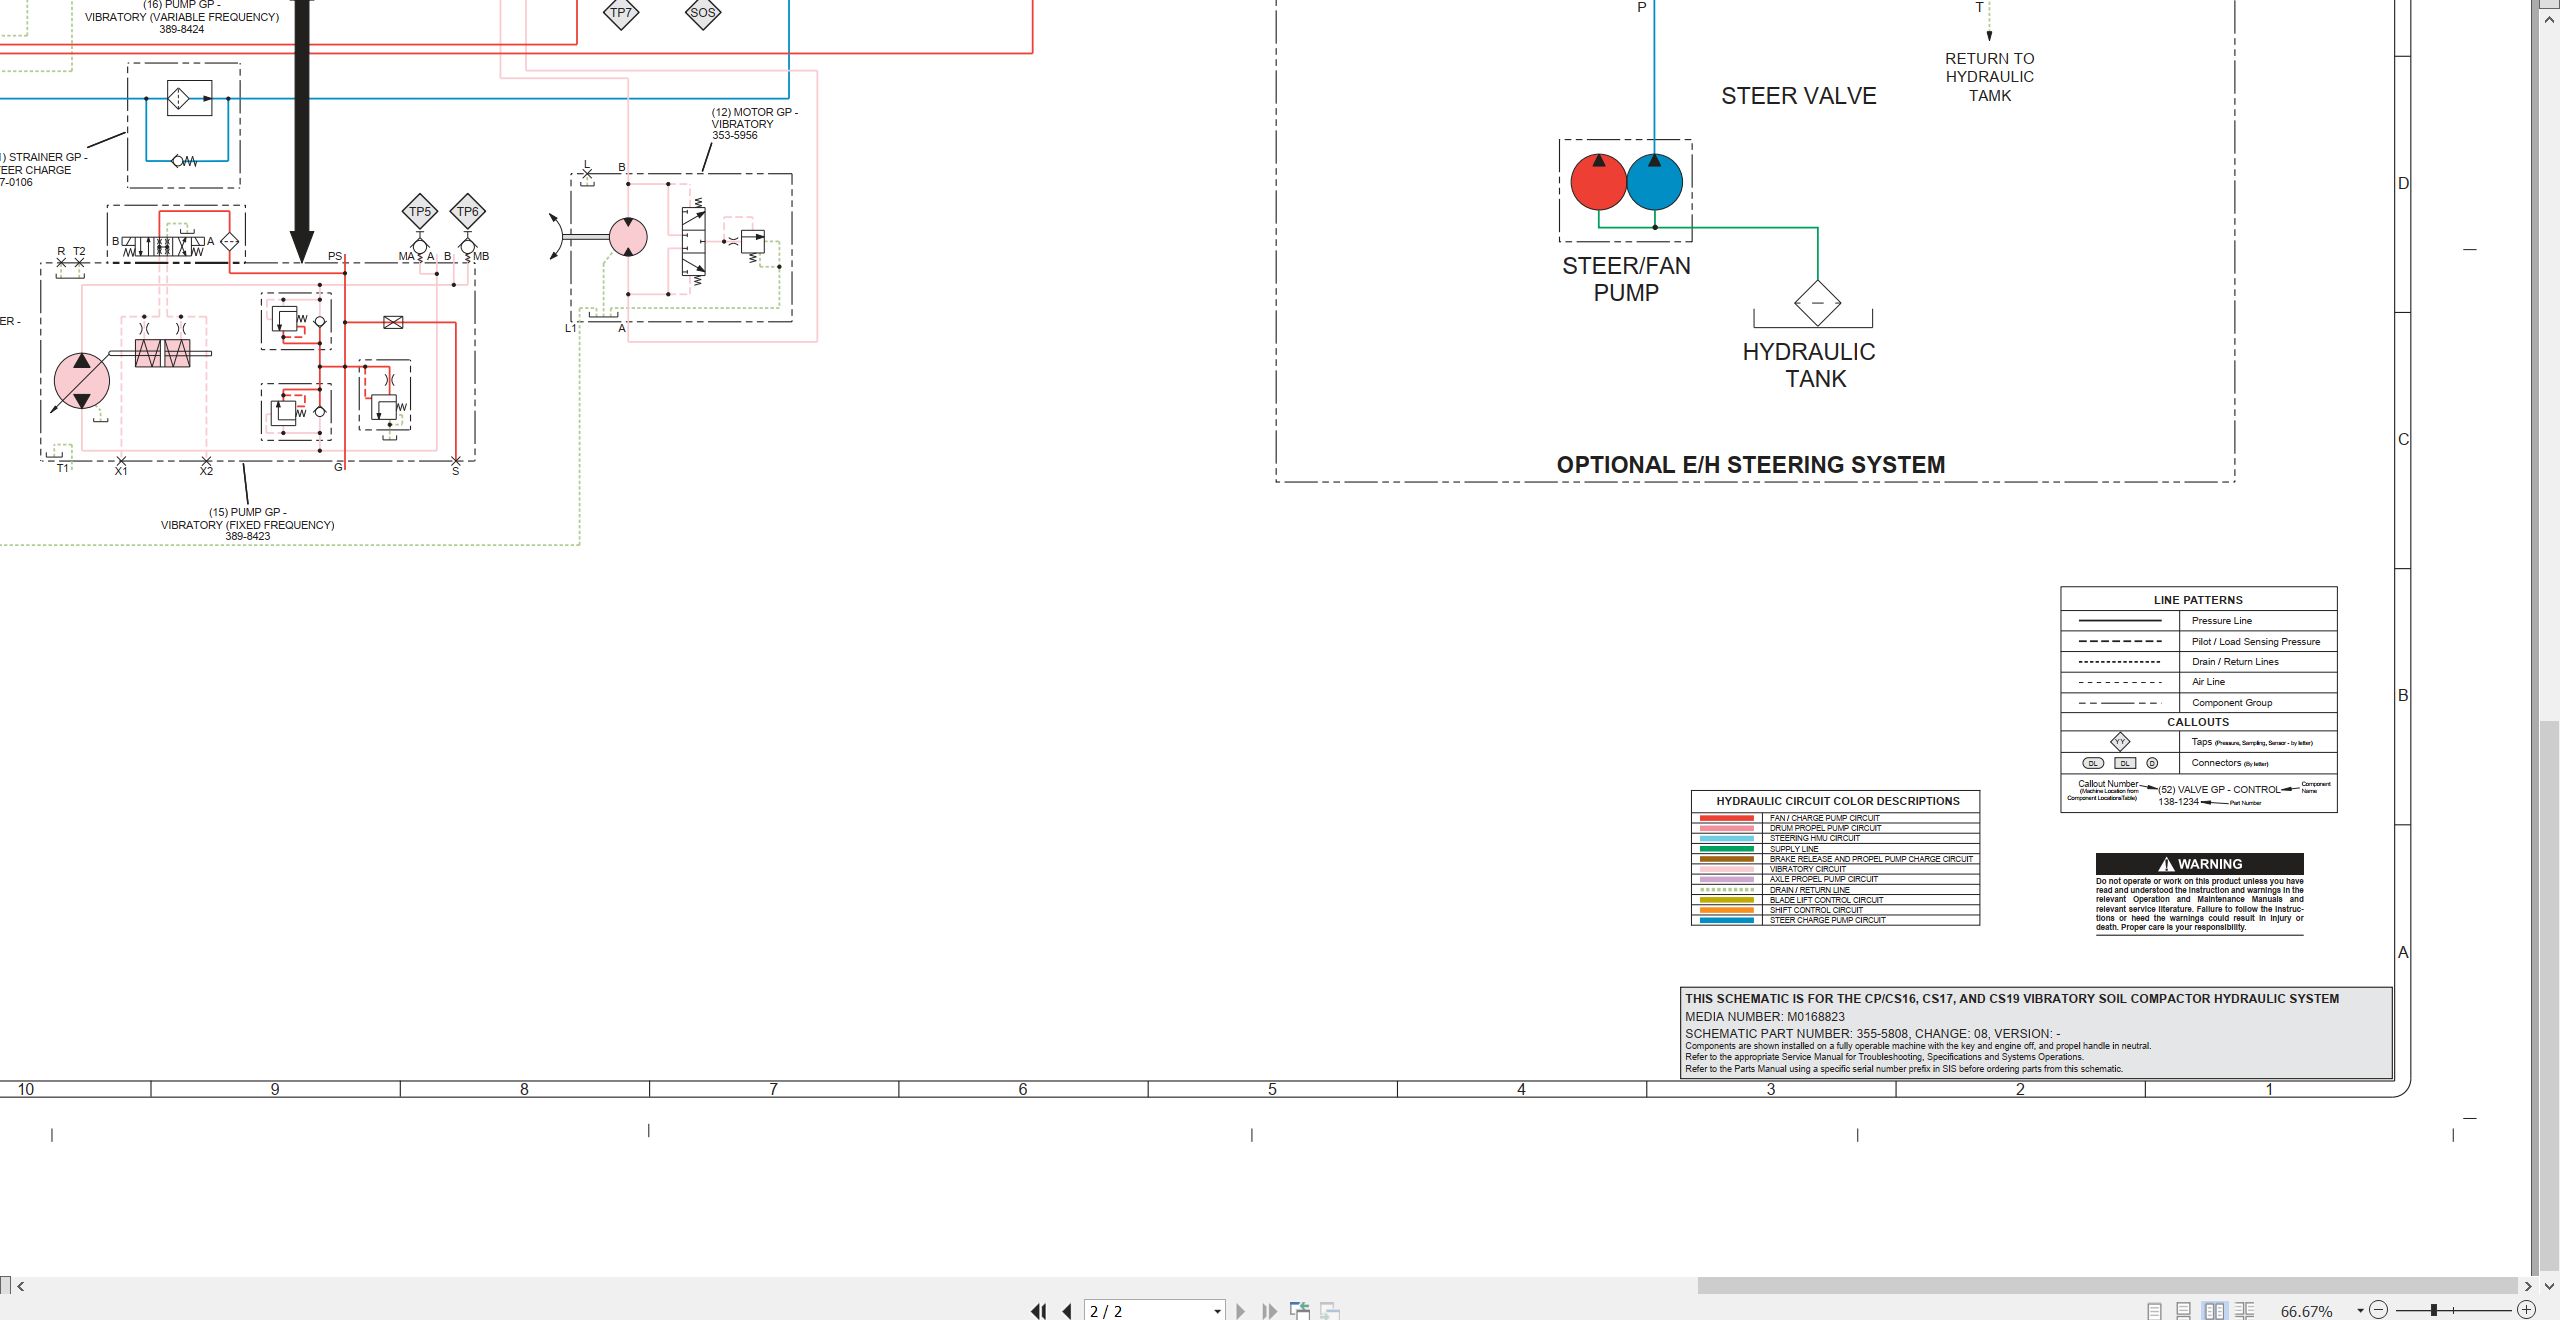Click the blue steer/fan pump circle

(x=1654, y=181)
